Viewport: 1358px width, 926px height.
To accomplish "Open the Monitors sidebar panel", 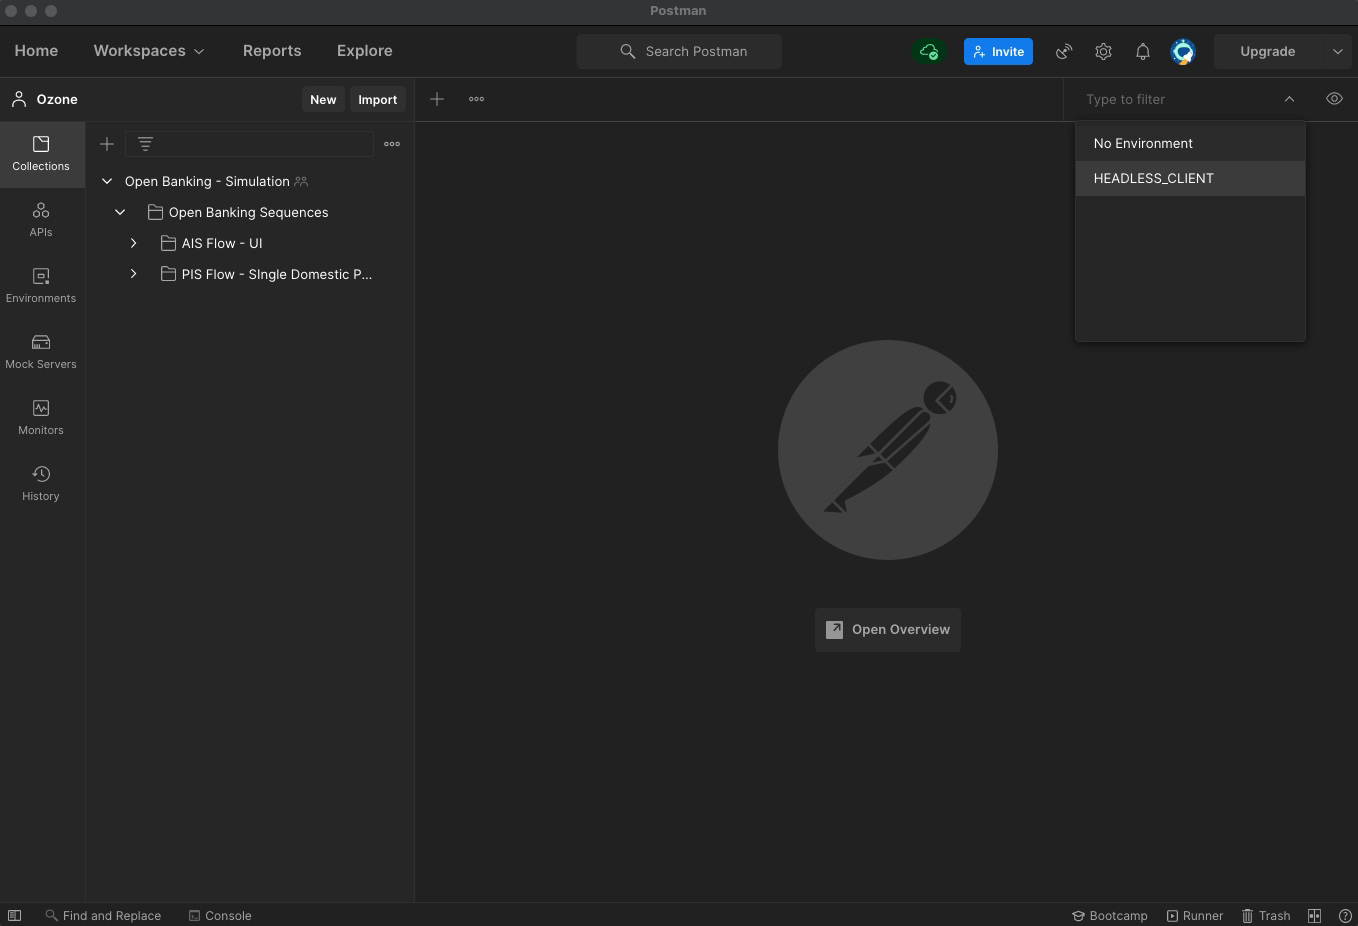I will 41,418.
